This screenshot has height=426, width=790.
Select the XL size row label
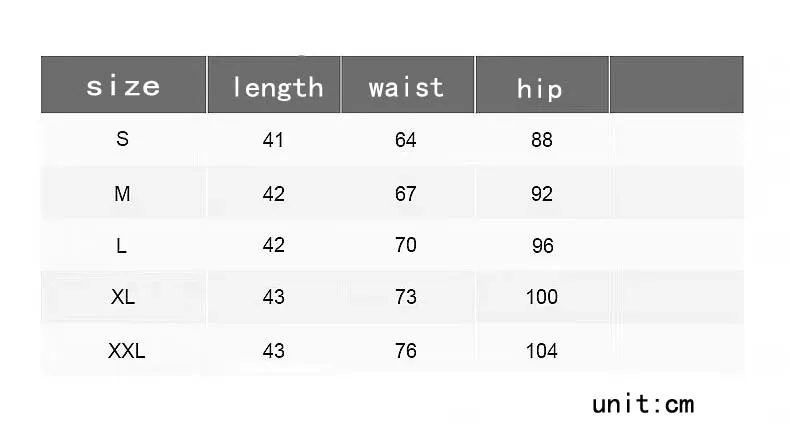click(123, 297)
